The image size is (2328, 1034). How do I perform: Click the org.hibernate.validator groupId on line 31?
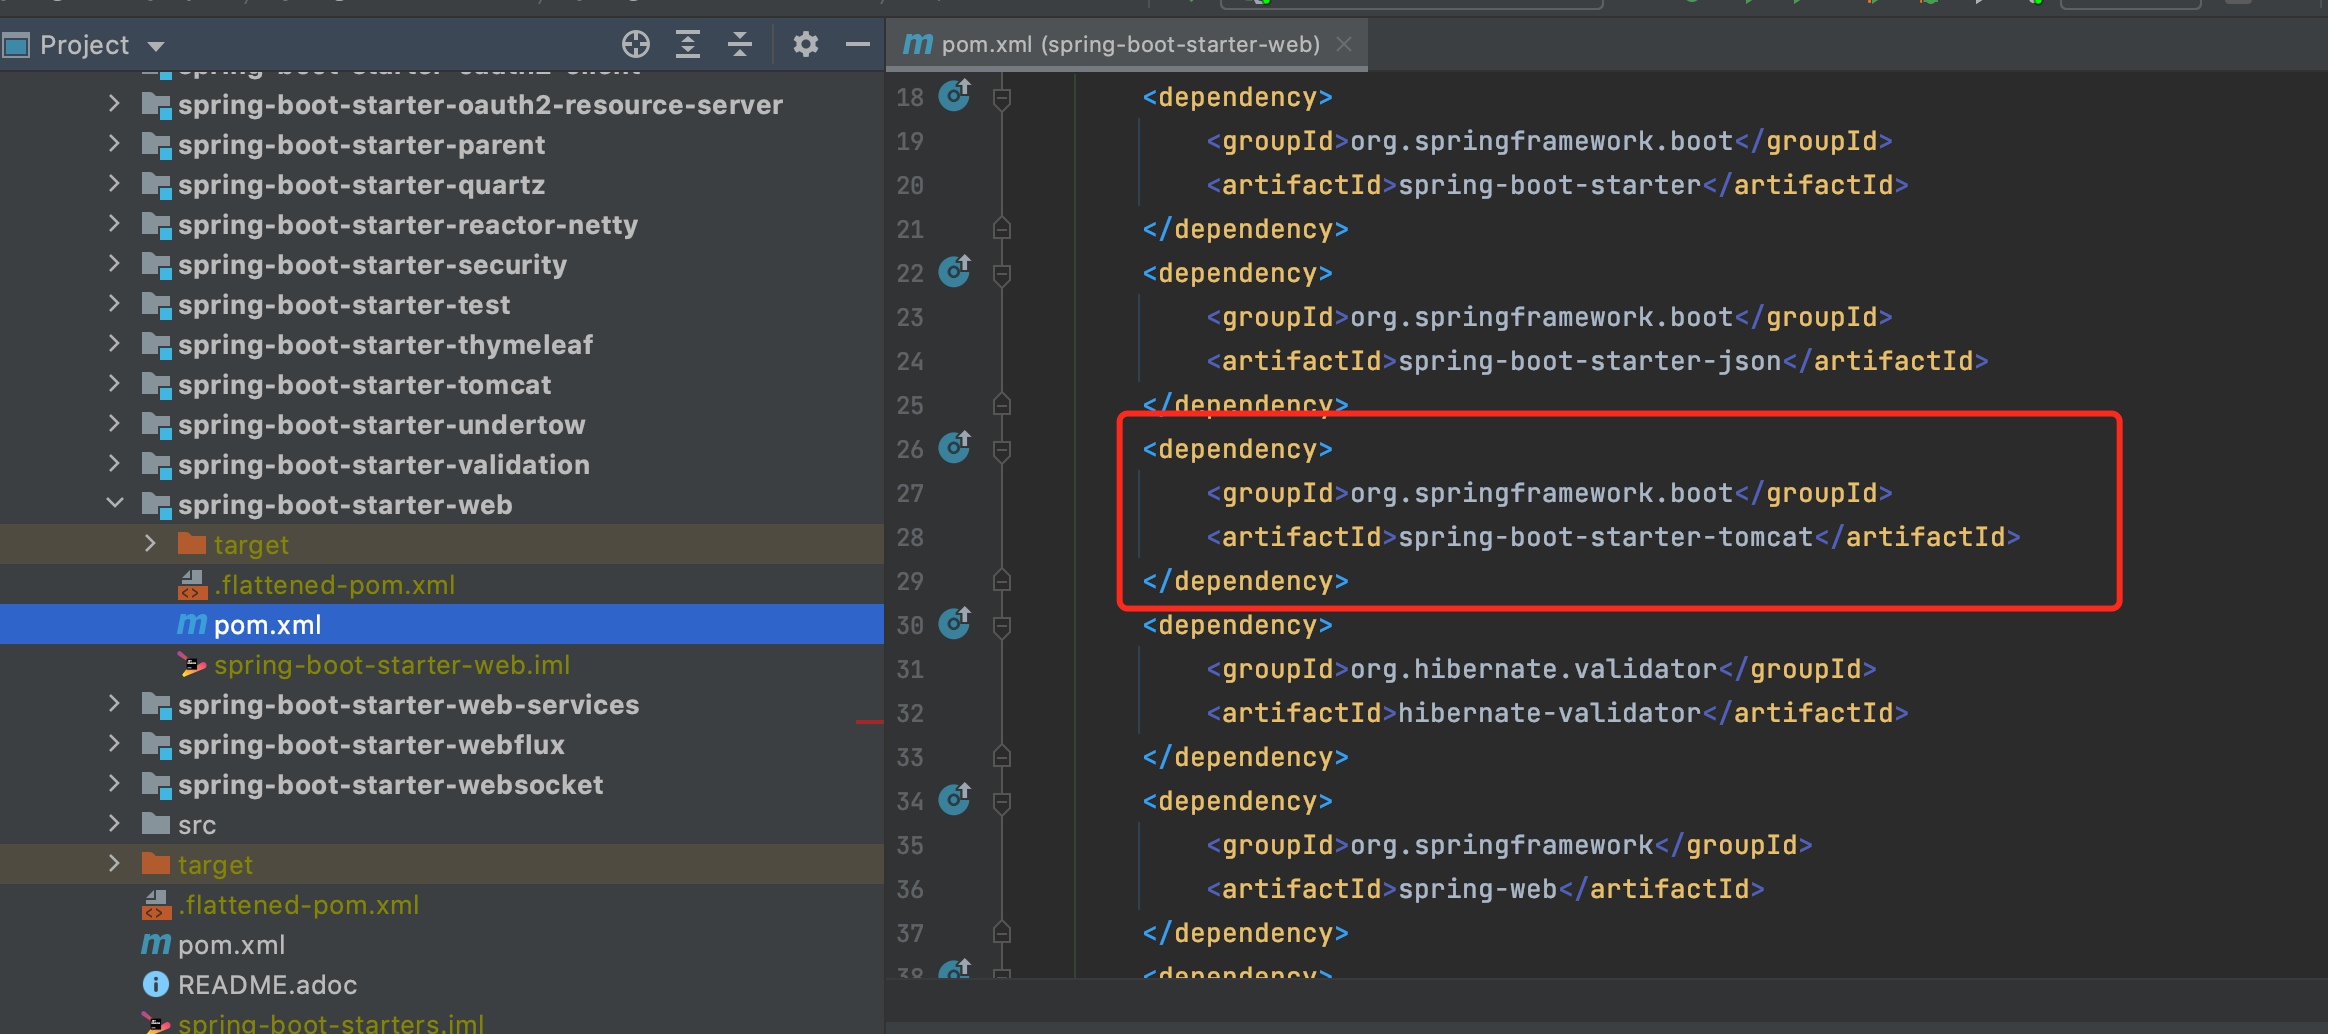(1534, 669)
